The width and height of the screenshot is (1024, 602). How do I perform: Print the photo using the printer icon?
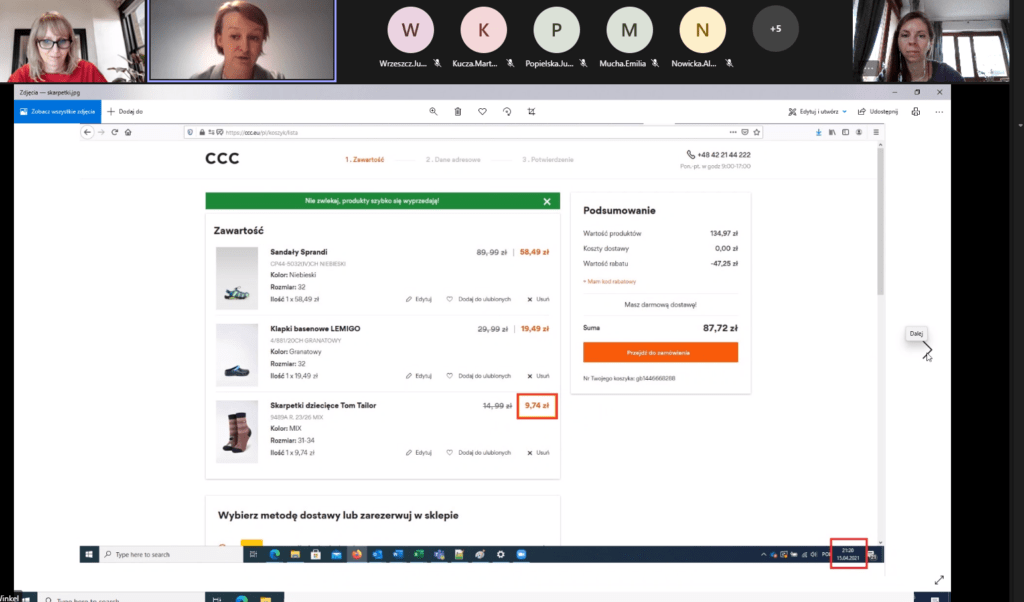coord(916,112)
